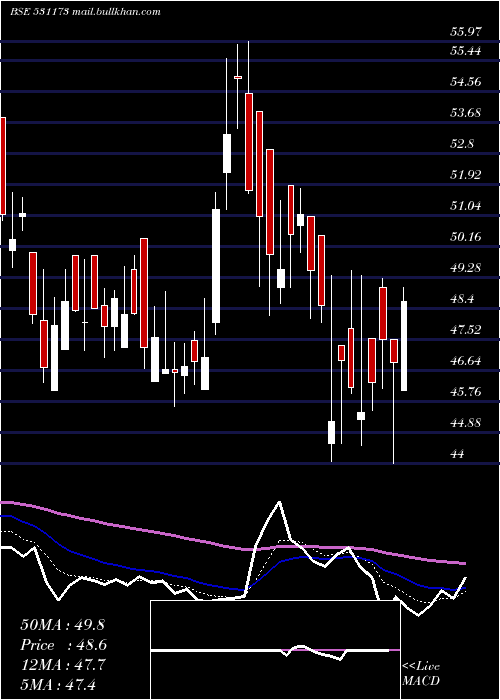The height and width of the screenshot is (700, 500).
Task: Click the 49.28 price axis label
Action: tap(466, 268)
